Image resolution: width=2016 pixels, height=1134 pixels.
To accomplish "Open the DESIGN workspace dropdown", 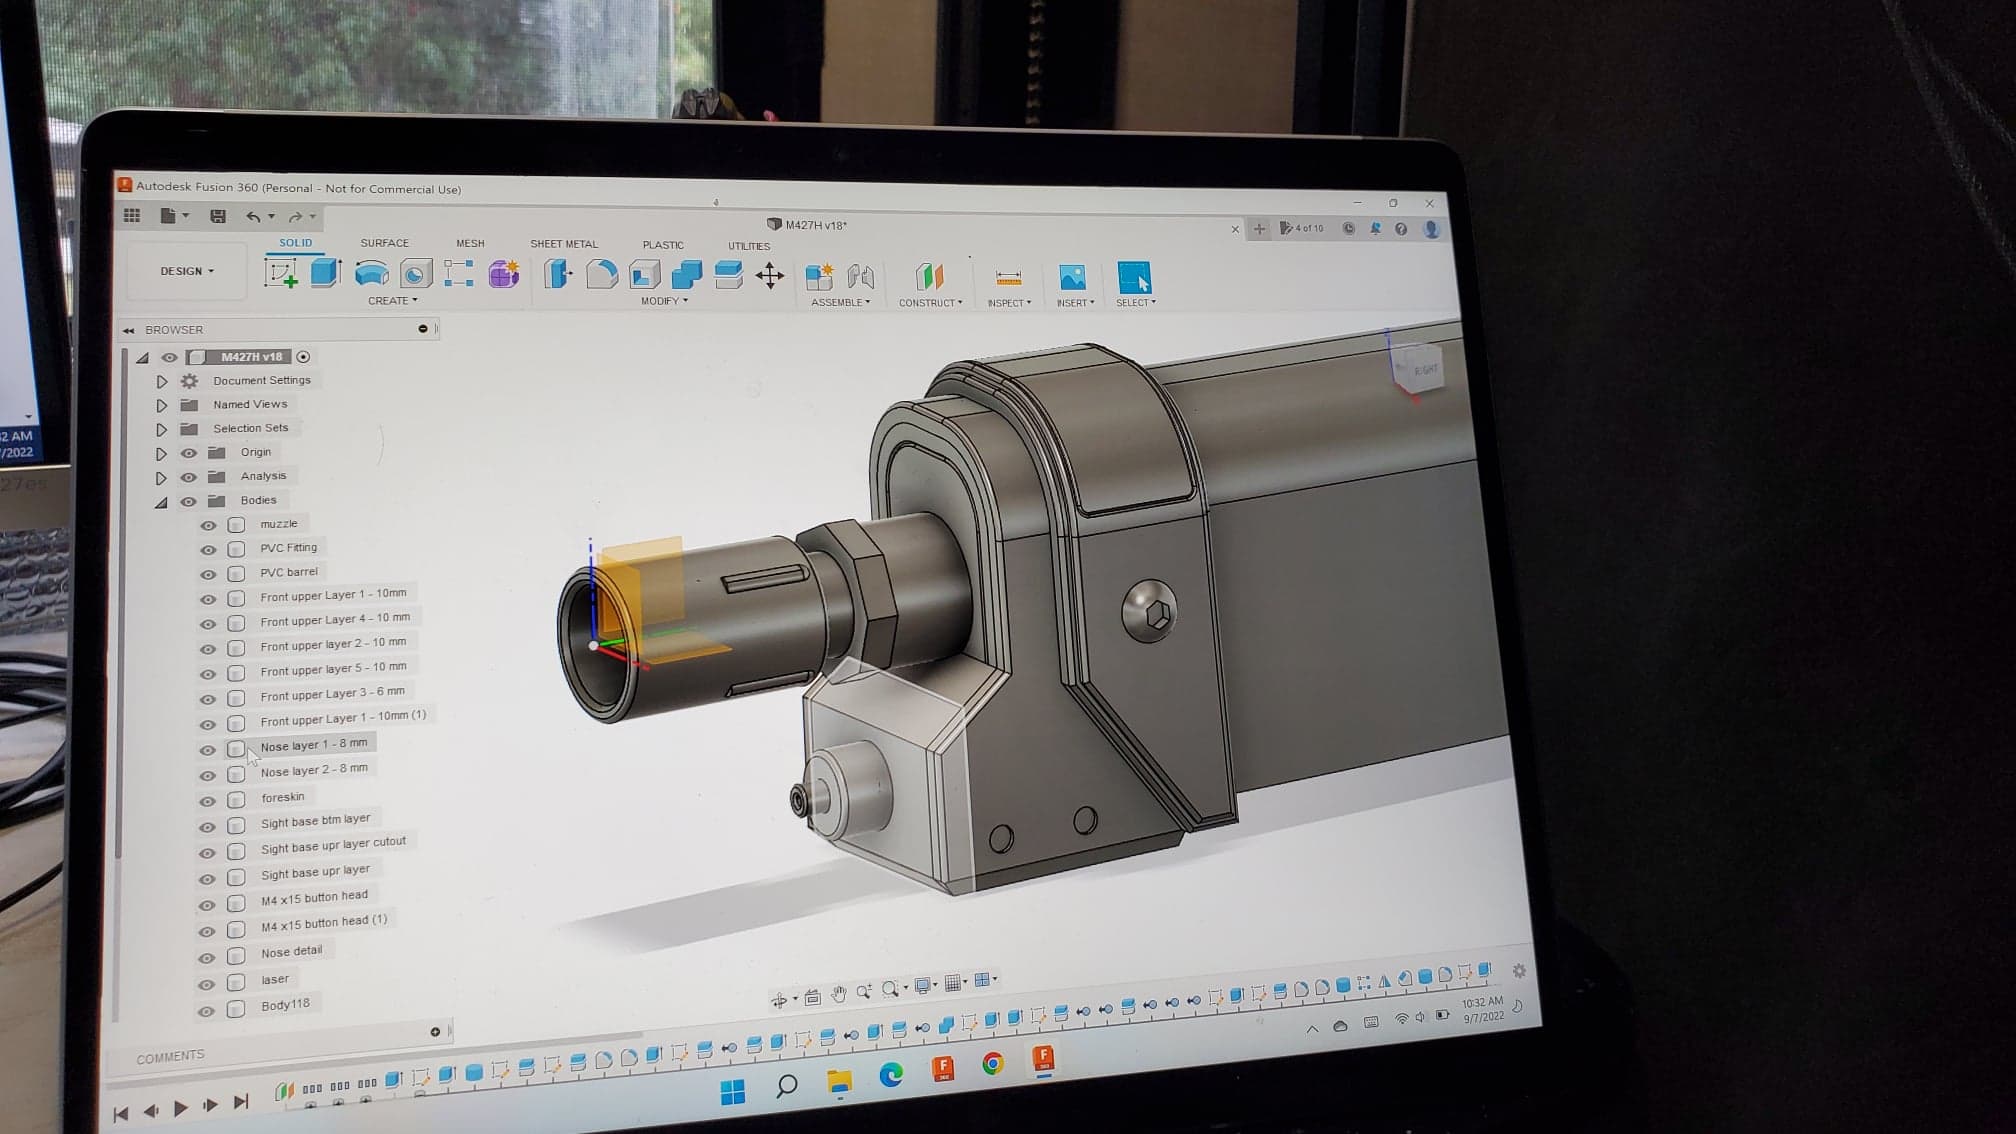I will [187, 271].
